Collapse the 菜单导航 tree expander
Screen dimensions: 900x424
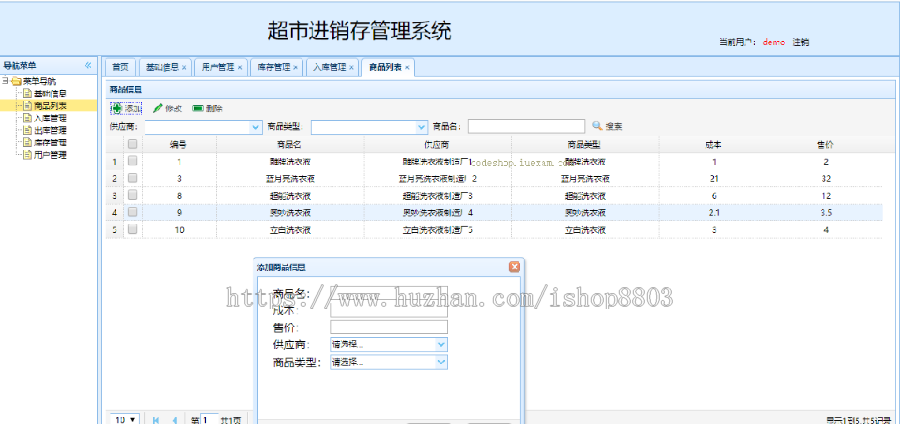pos(5,81)
